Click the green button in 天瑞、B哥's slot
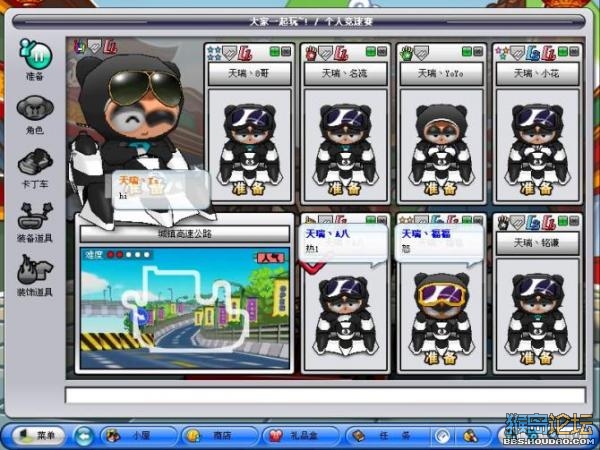 coord(275,52)
